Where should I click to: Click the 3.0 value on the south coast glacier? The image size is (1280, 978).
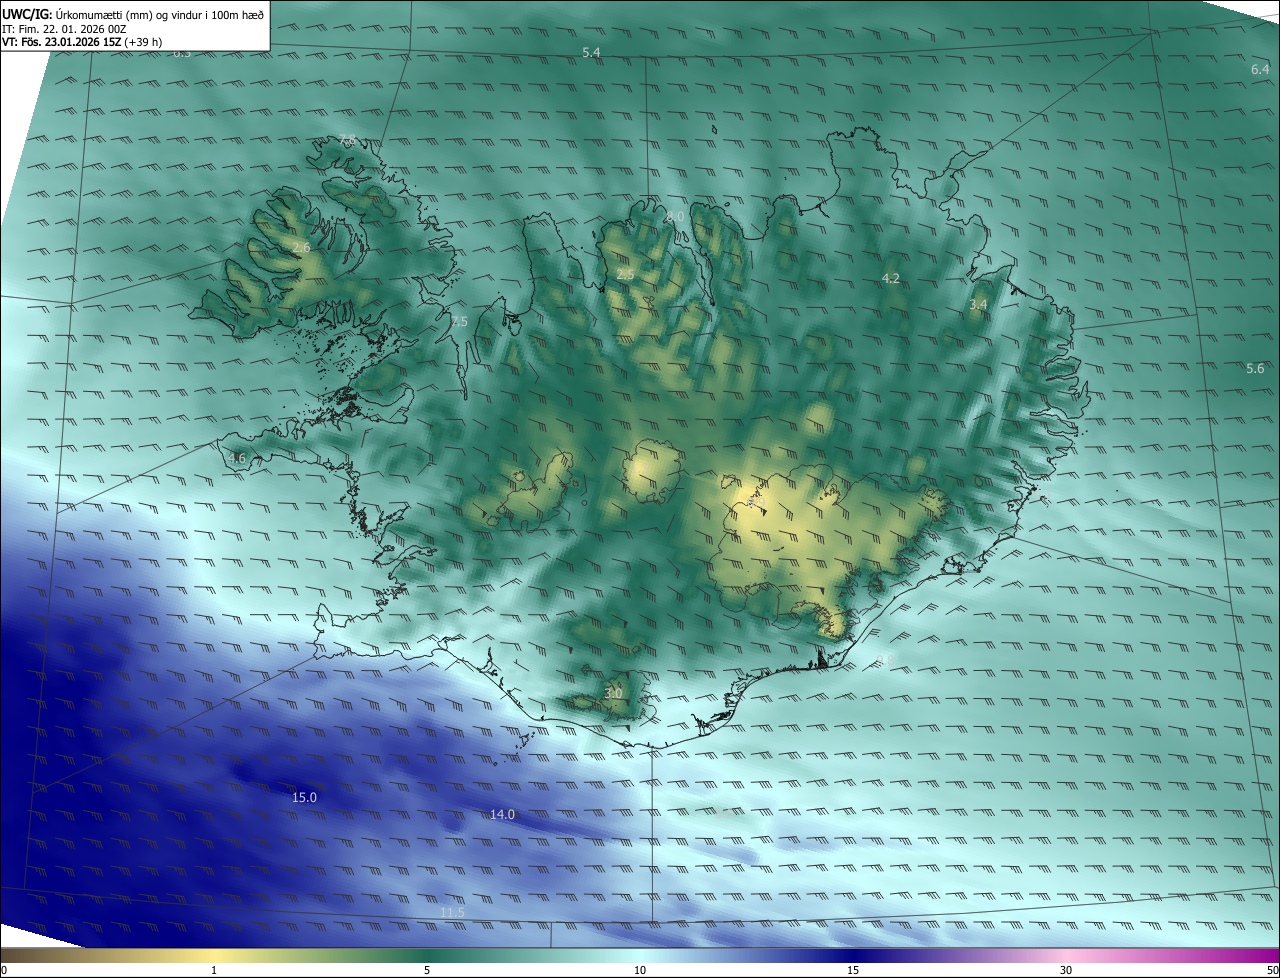[614, 693]
